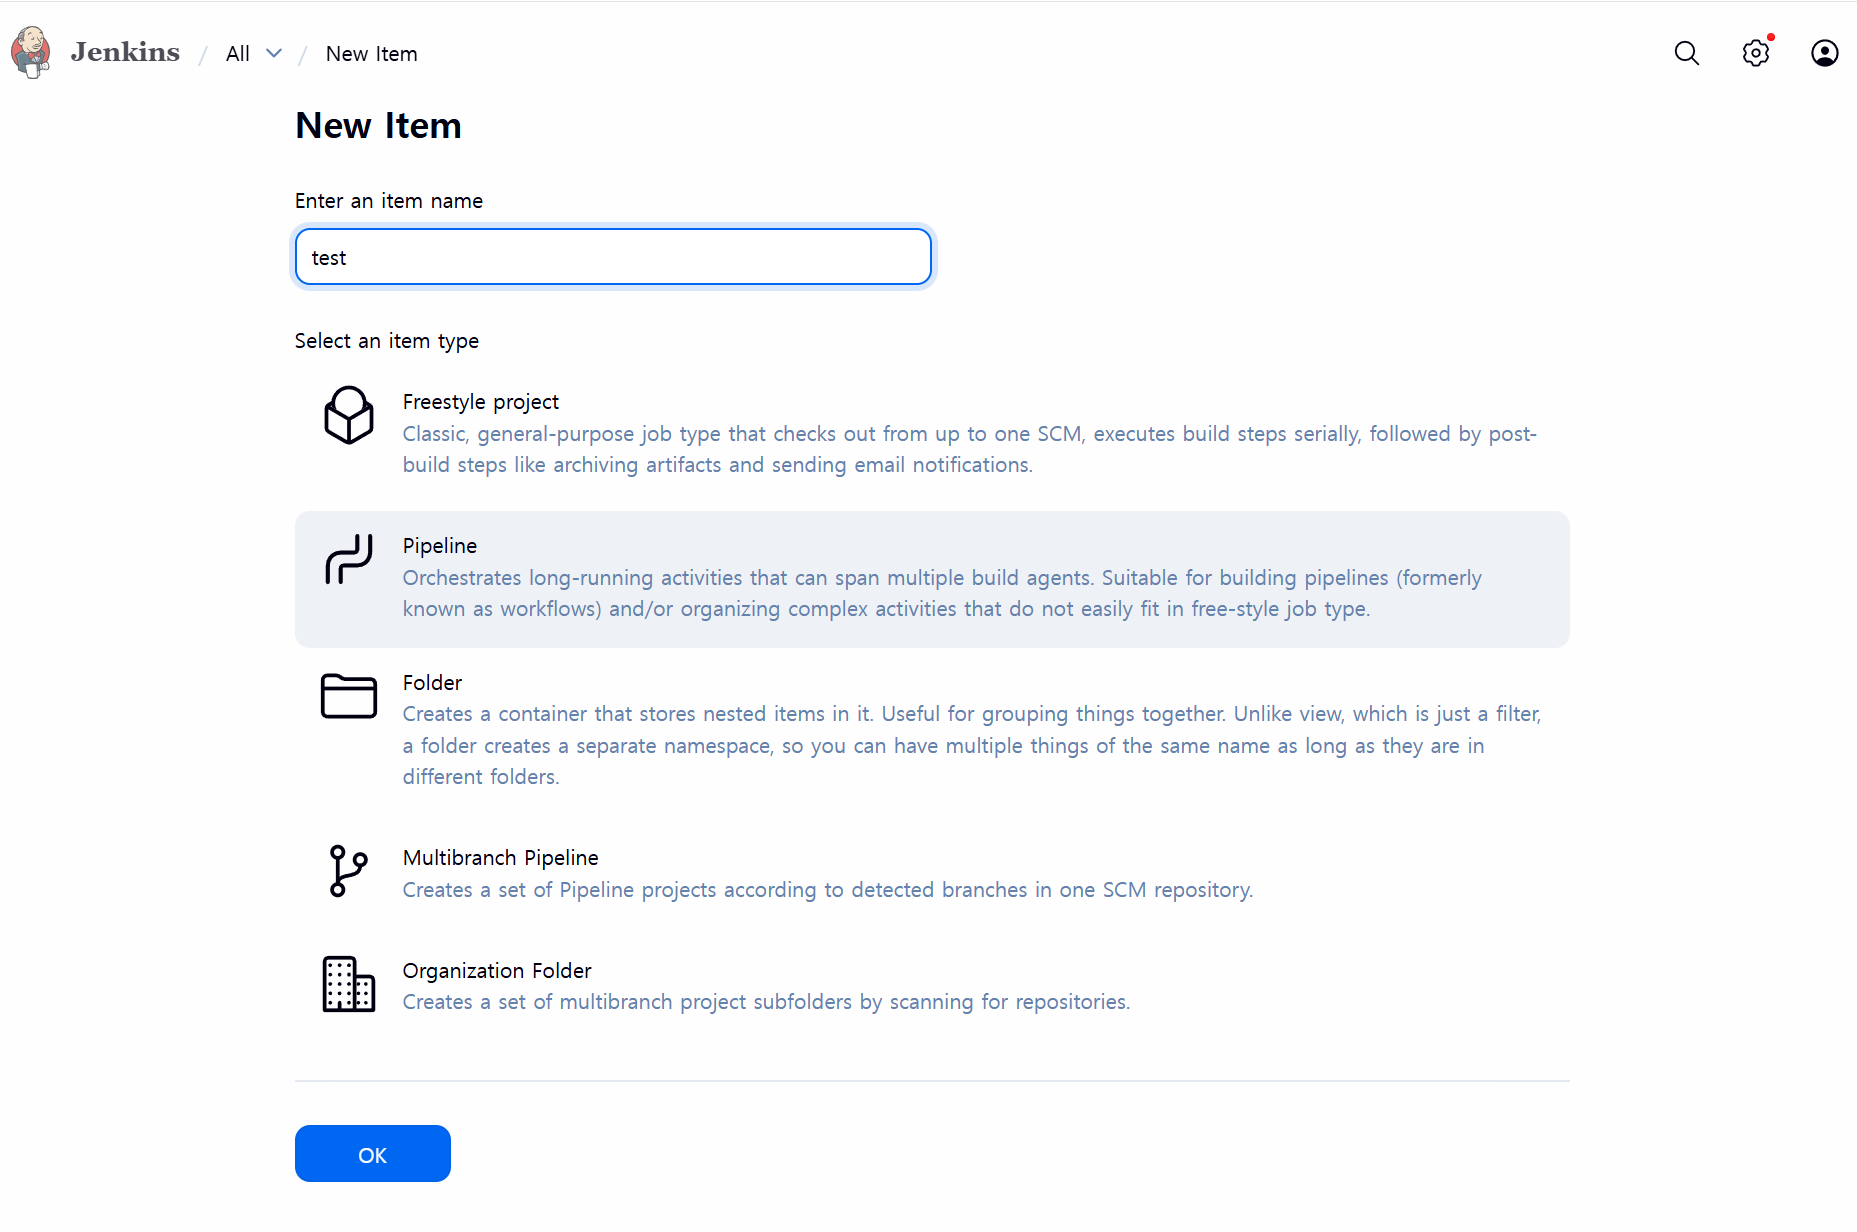Focus the item name input field
1857x1232 pixels.
[x=613, y=257]
